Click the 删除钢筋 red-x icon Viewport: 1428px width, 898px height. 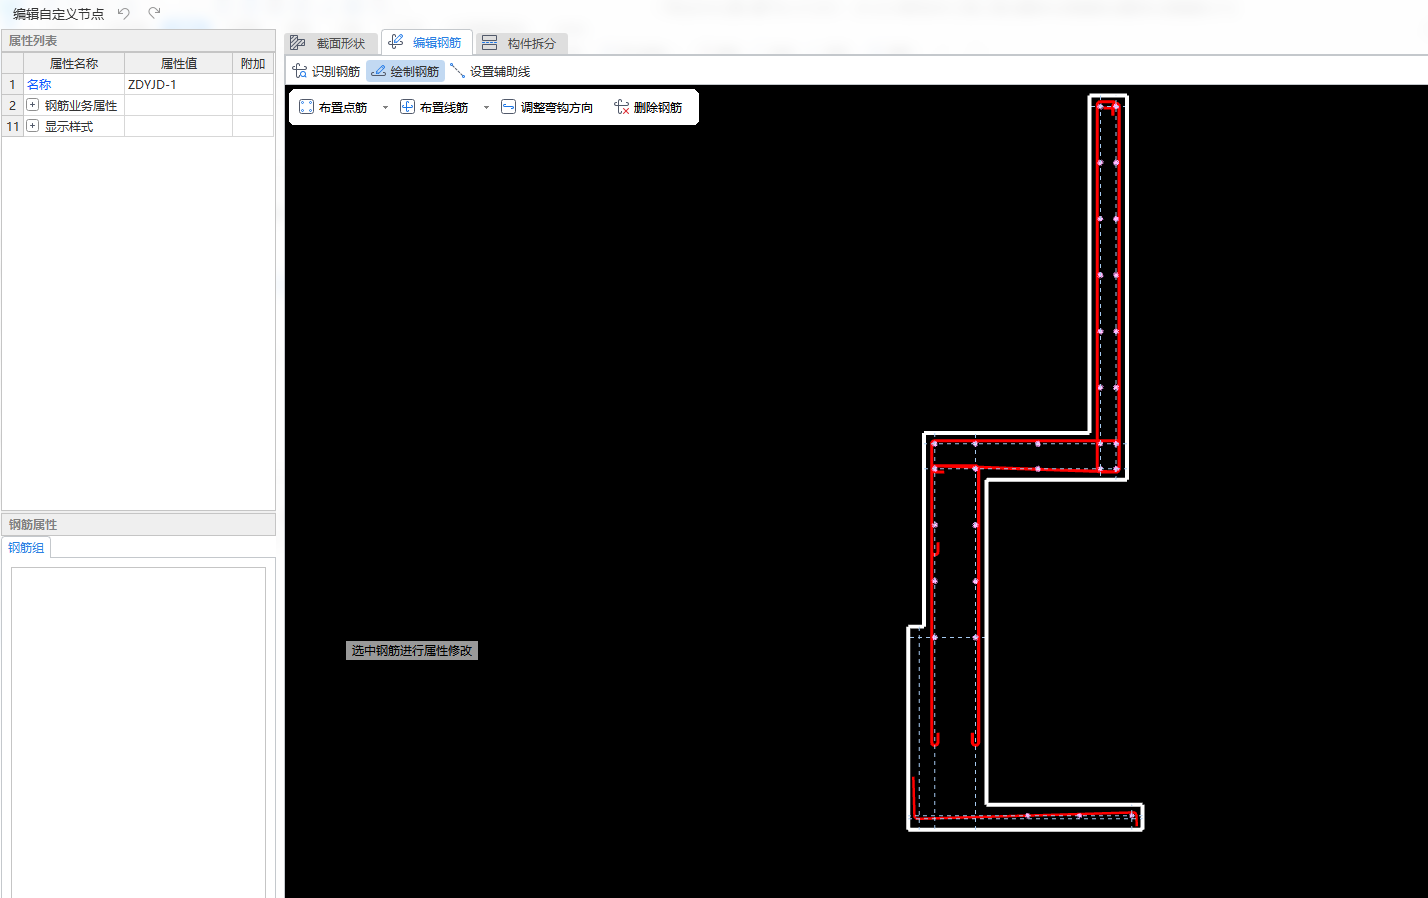pyautogui.click(x=621, y=107)
